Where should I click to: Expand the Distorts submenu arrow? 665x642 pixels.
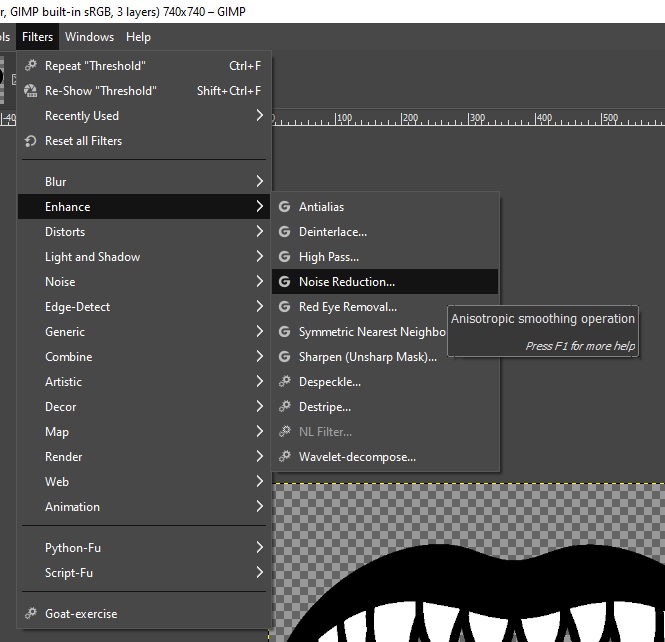(260, 232)
